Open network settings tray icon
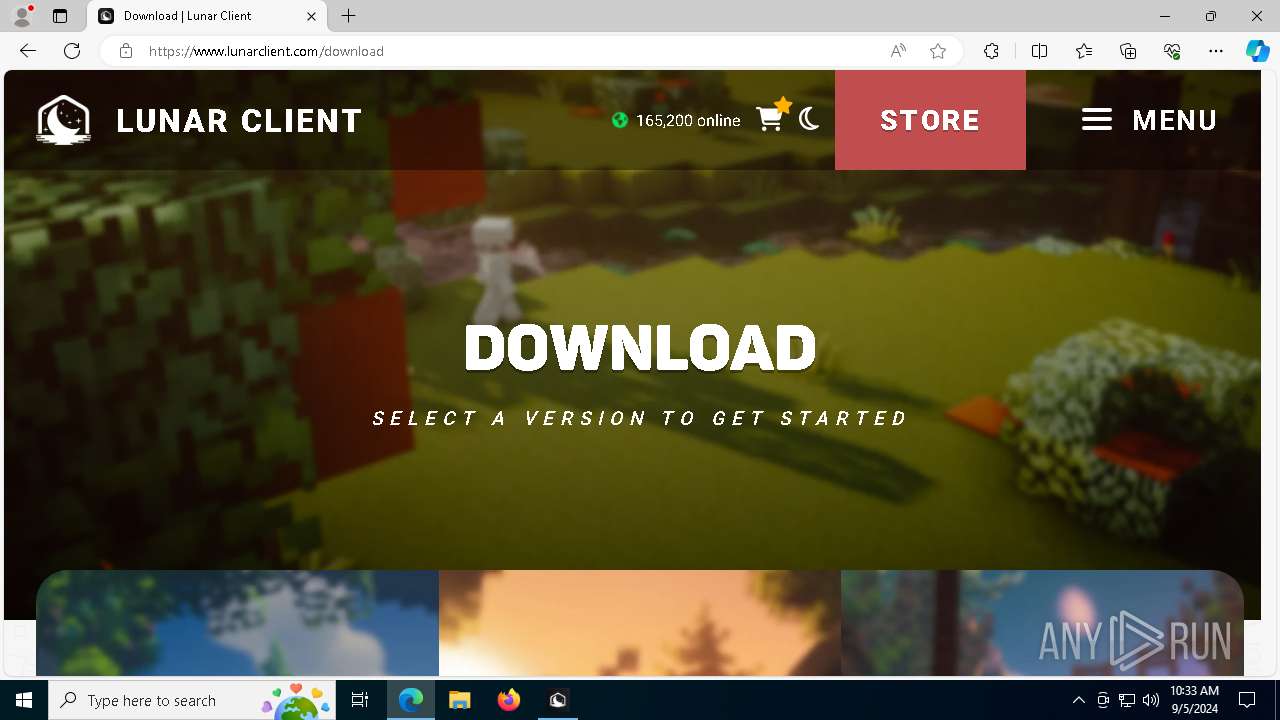Viewport: 1280px width, 720px height. [x=1126, y=700]
